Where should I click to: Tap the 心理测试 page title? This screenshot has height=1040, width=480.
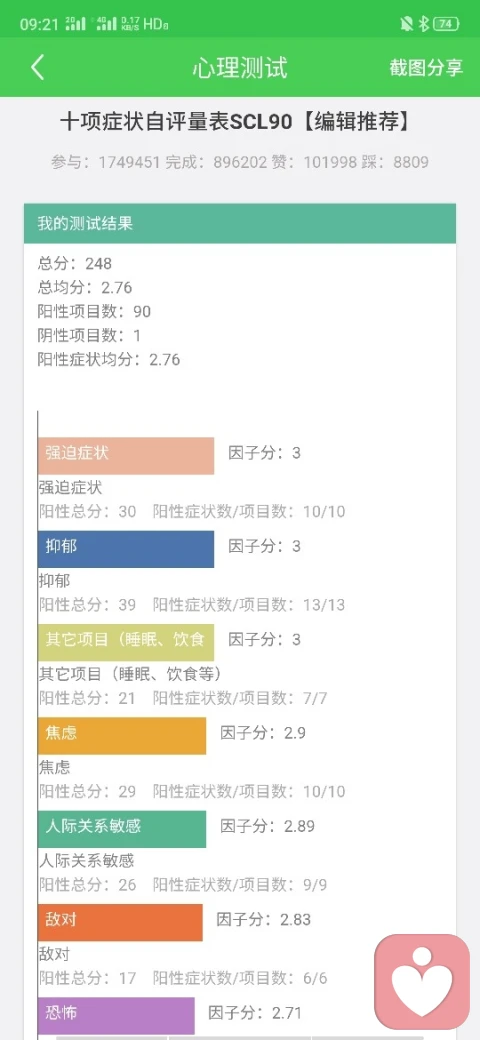[x=240, y=68]
